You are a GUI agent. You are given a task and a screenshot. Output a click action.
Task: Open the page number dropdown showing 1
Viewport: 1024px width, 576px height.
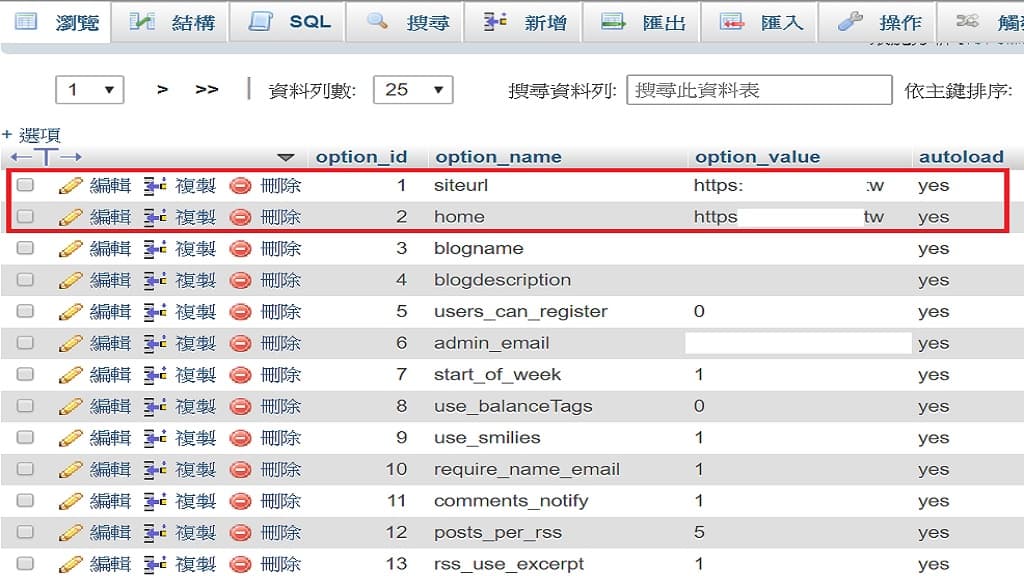90,90
